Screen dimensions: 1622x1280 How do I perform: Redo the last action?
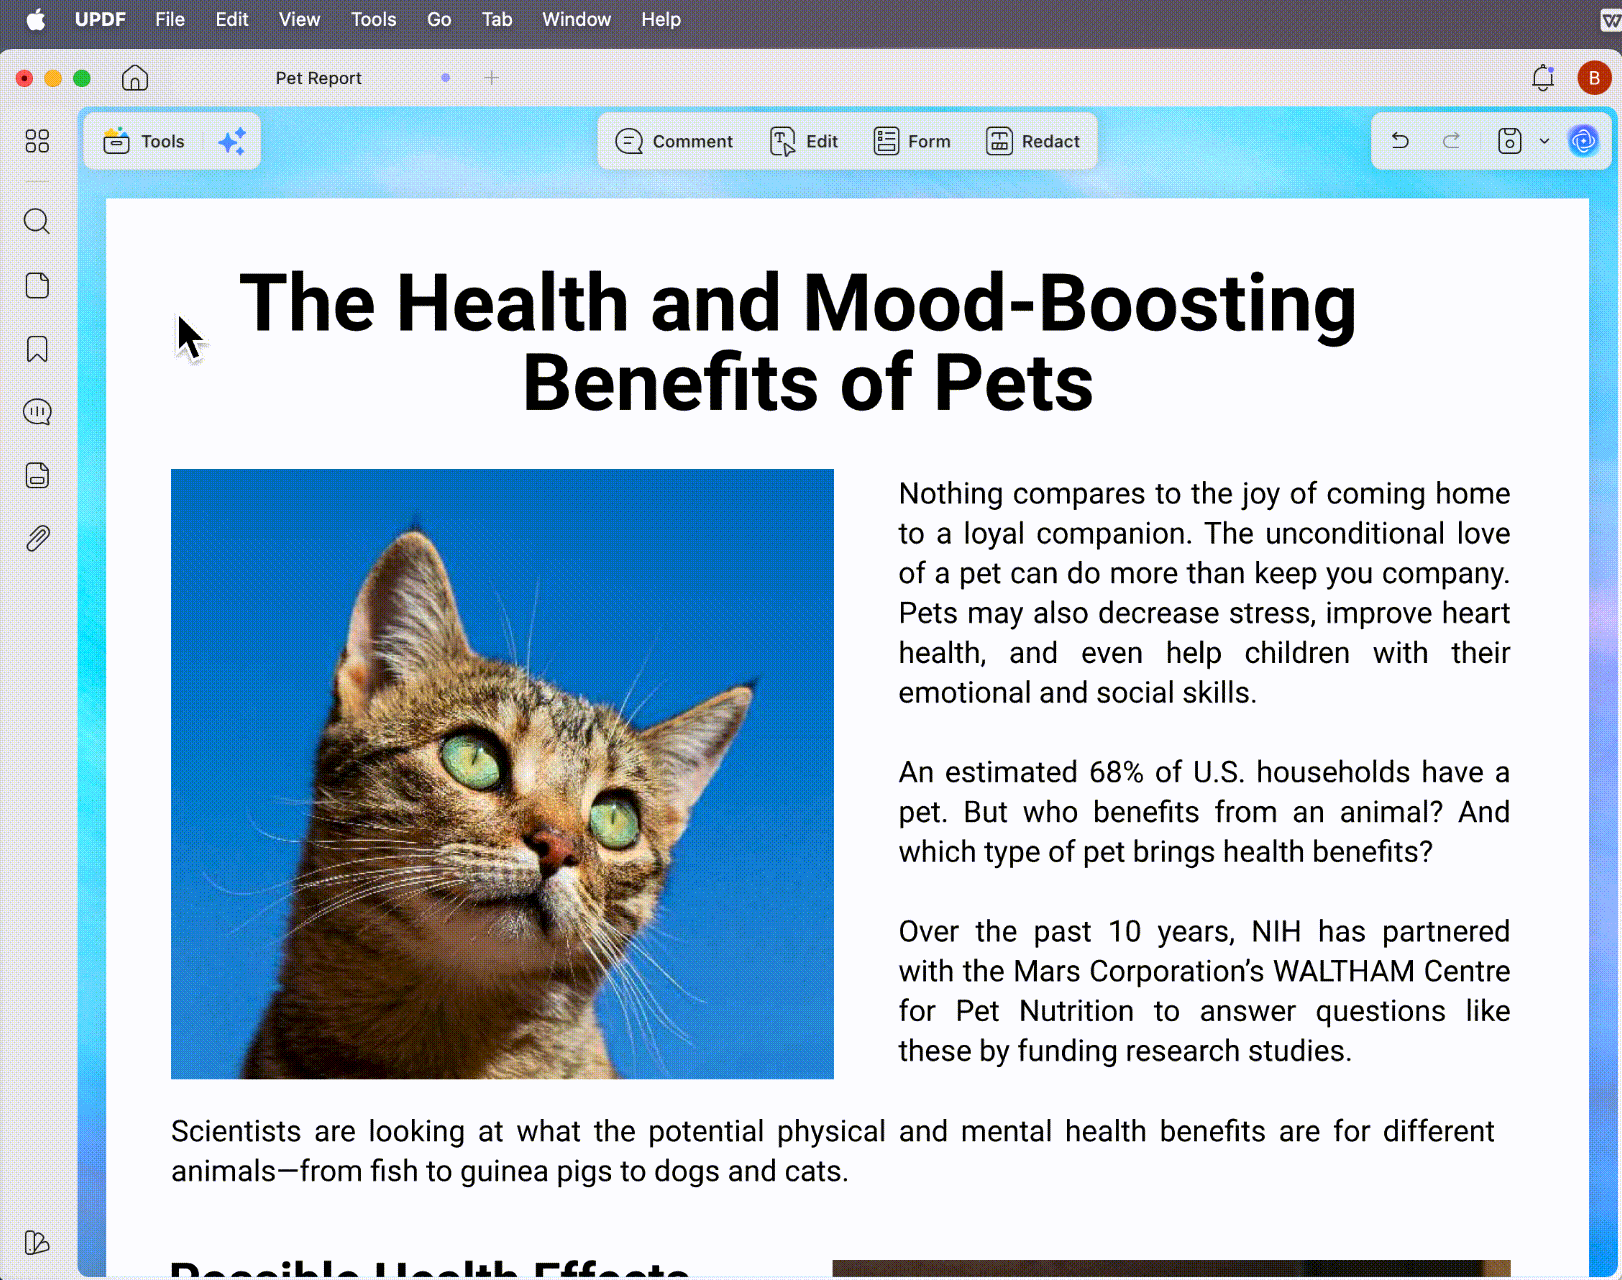click(1452, 141)
